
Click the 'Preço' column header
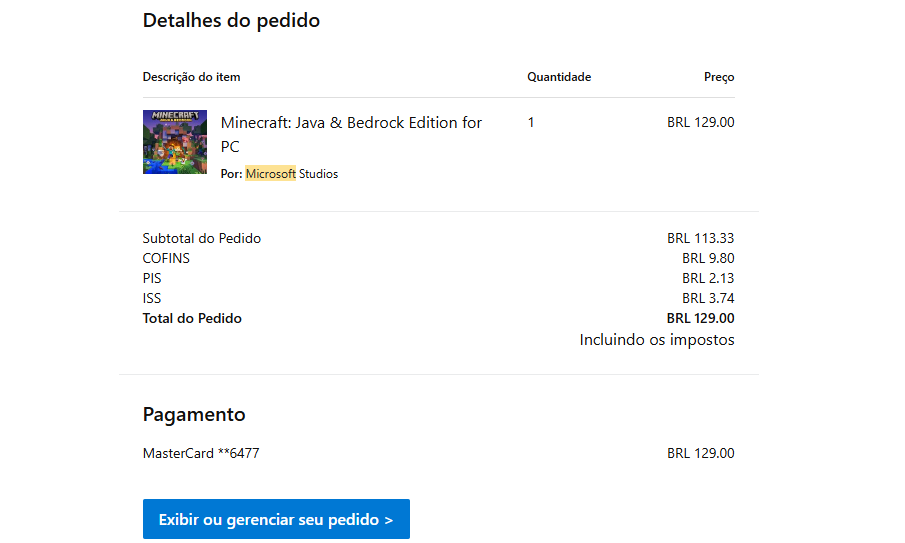pyautogui.click(x=718, y=77)
